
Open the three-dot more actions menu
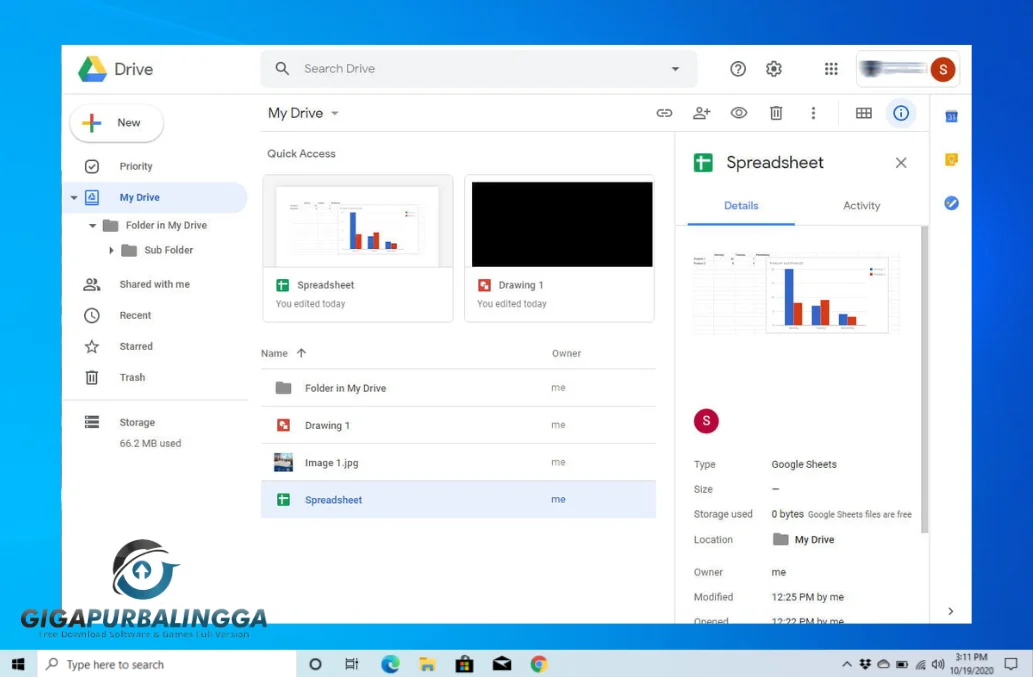[813, 113]
